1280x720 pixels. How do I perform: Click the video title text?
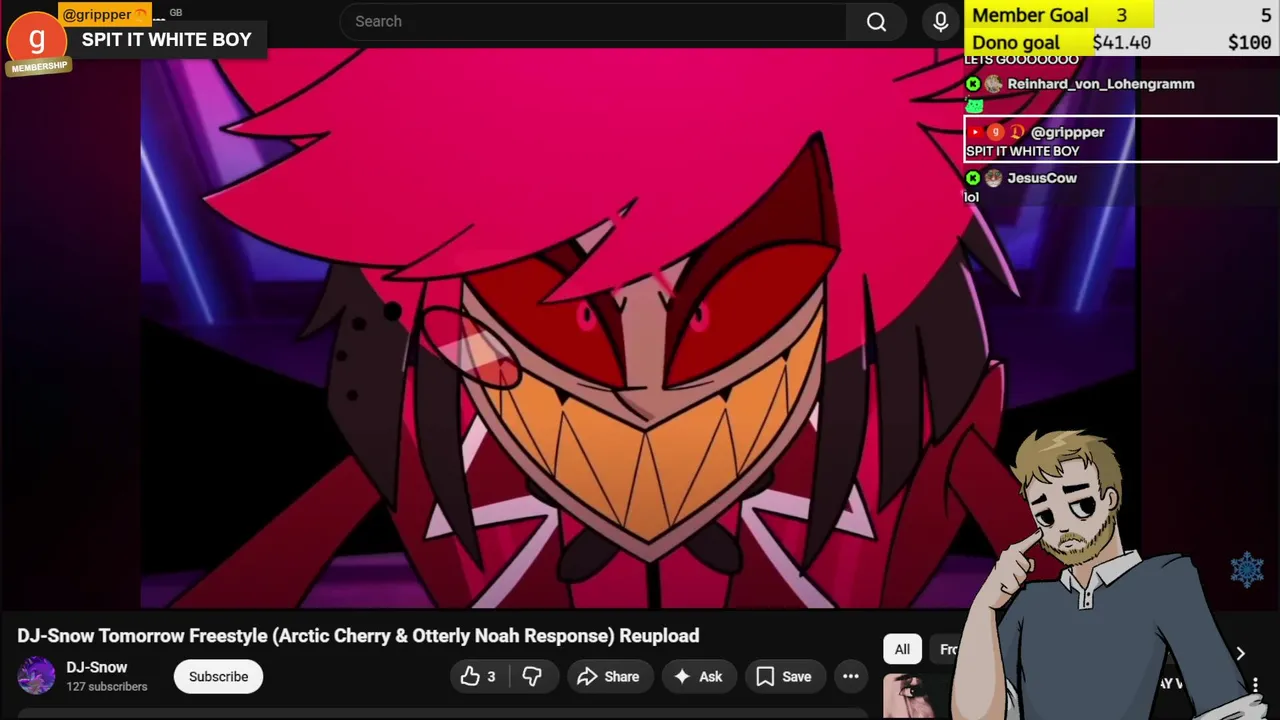point(358,636)
